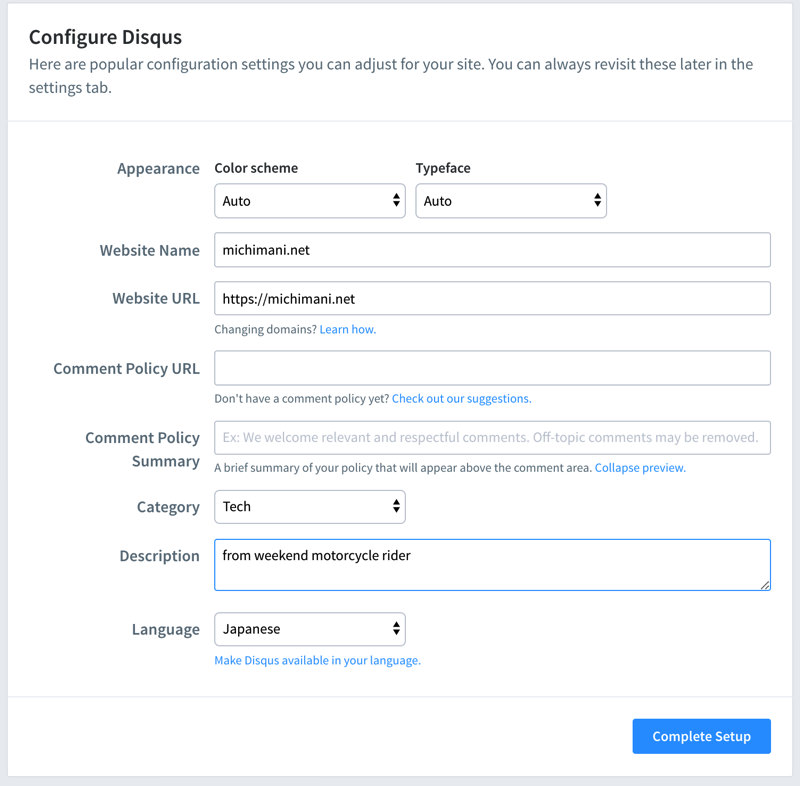Screen dimensions: 800x786
Task: Click the Category dropdown arrow icon
Action: (394, 507)
